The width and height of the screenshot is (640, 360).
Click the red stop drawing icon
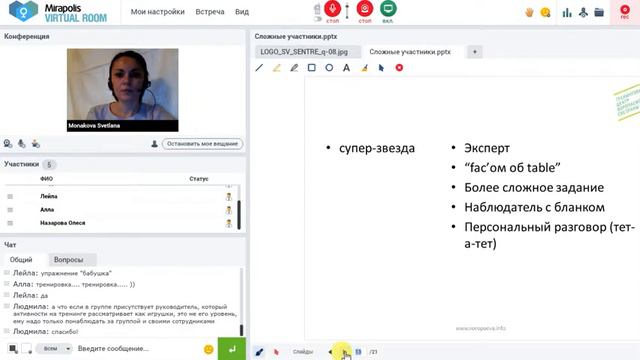[x=399, y=68]
